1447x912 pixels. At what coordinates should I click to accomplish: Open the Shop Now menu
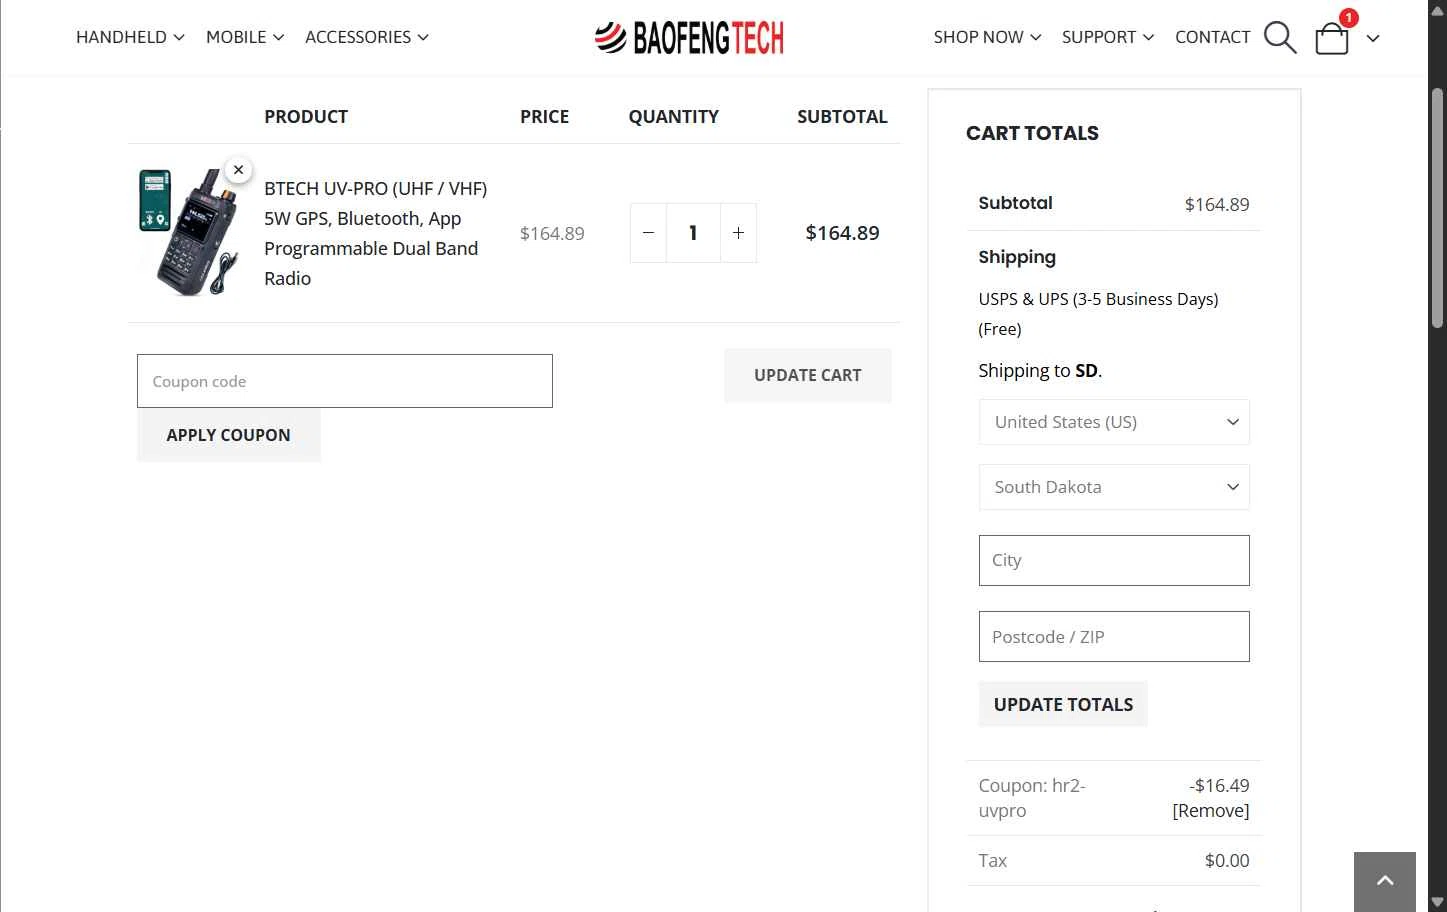point(987,37)
